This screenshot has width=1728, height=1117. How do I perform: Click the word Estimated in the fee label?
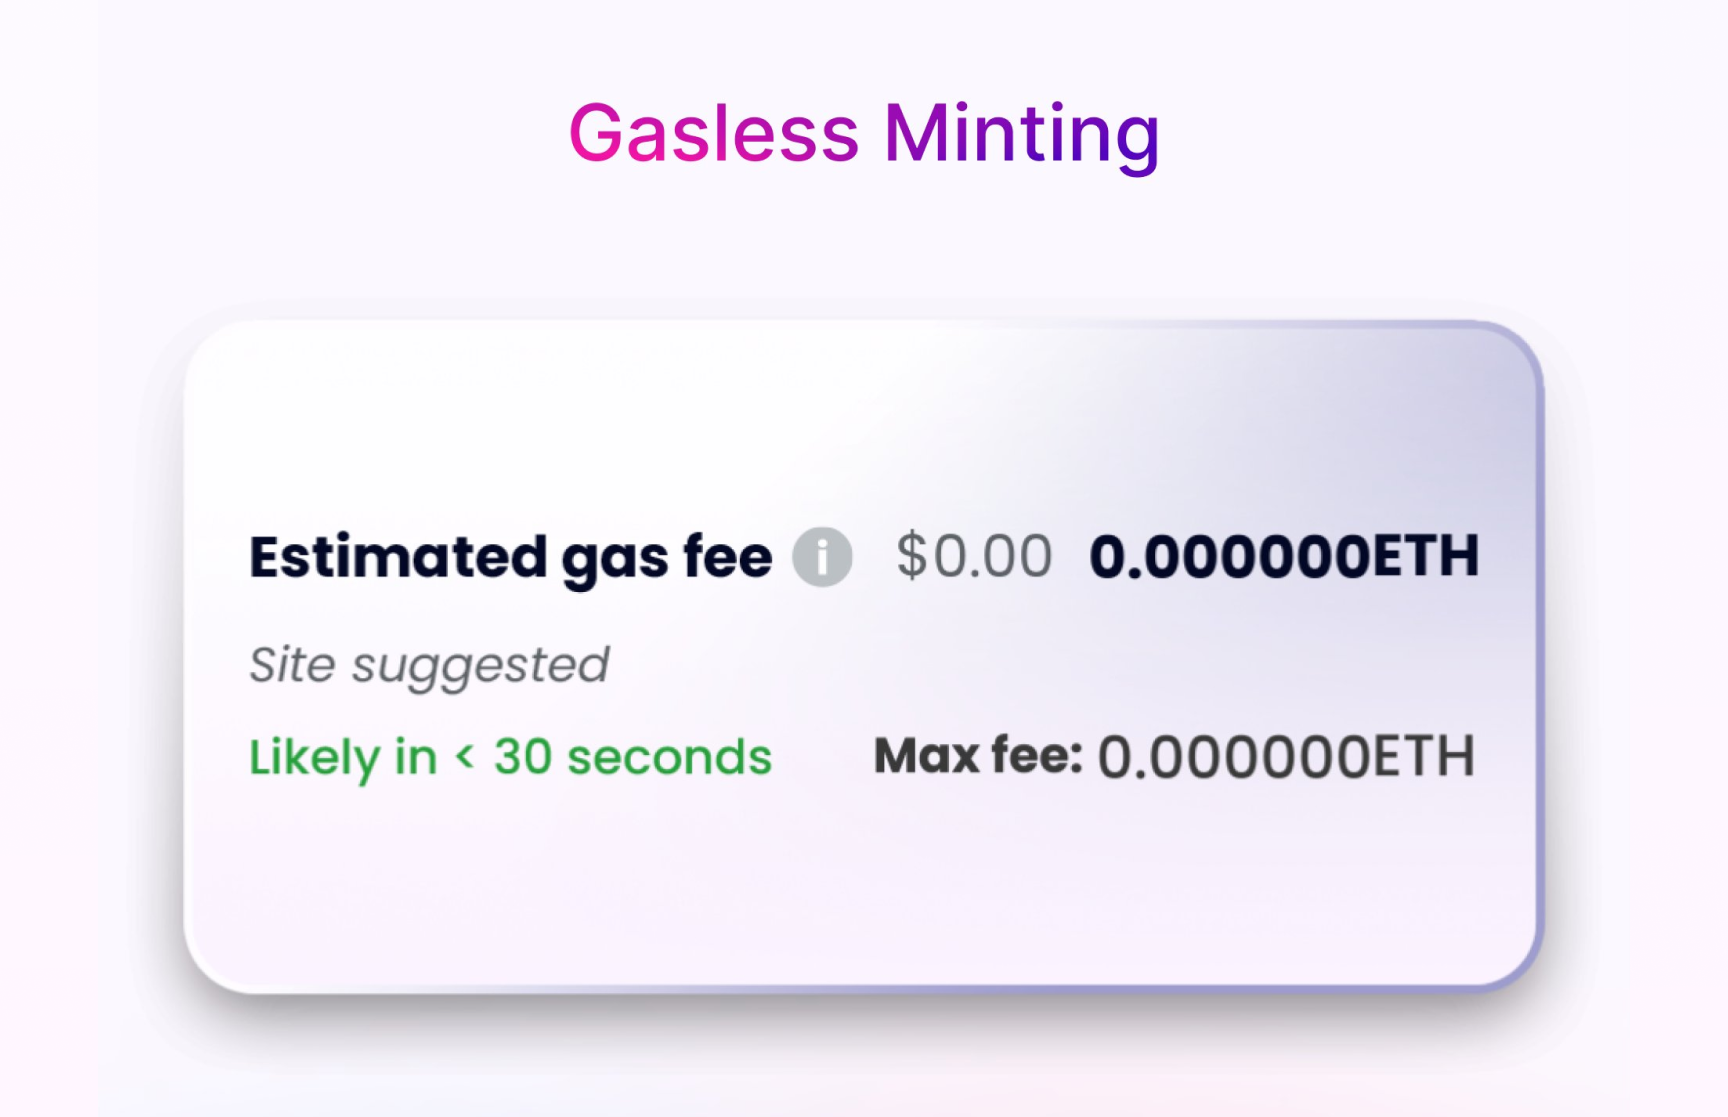click(398, 557)
